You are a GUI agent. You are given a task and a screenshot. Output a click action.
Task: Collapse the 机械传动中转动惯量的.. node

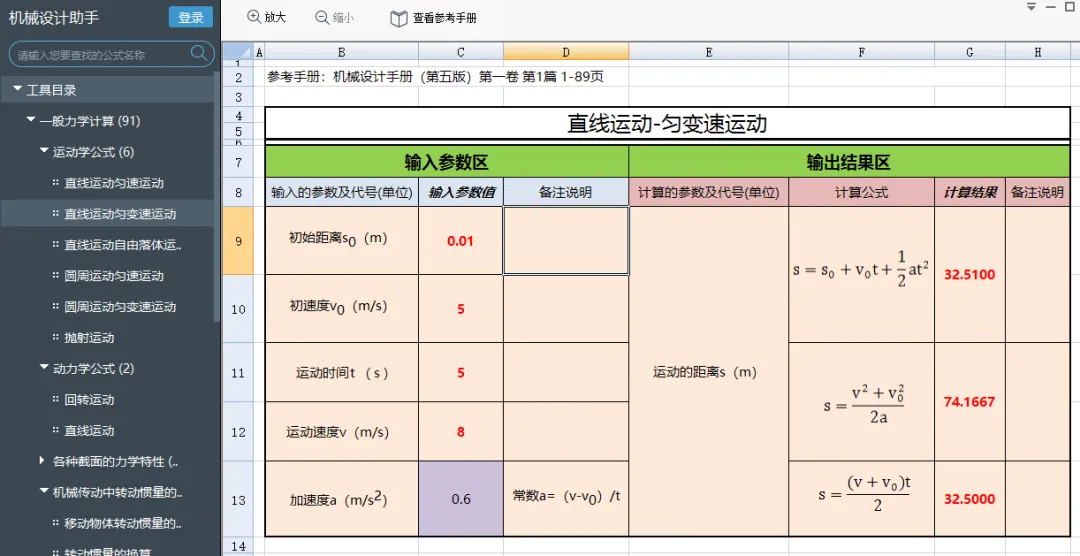coord(44,492)
